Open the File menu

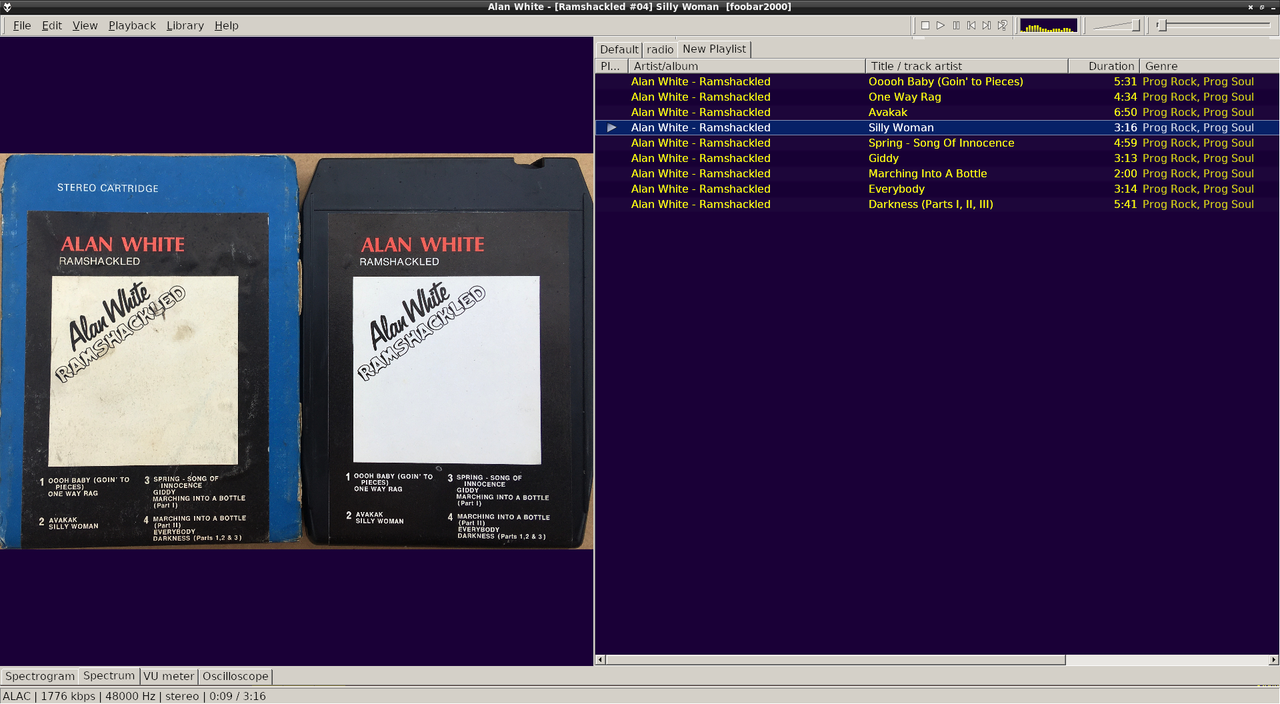point(22,25)
